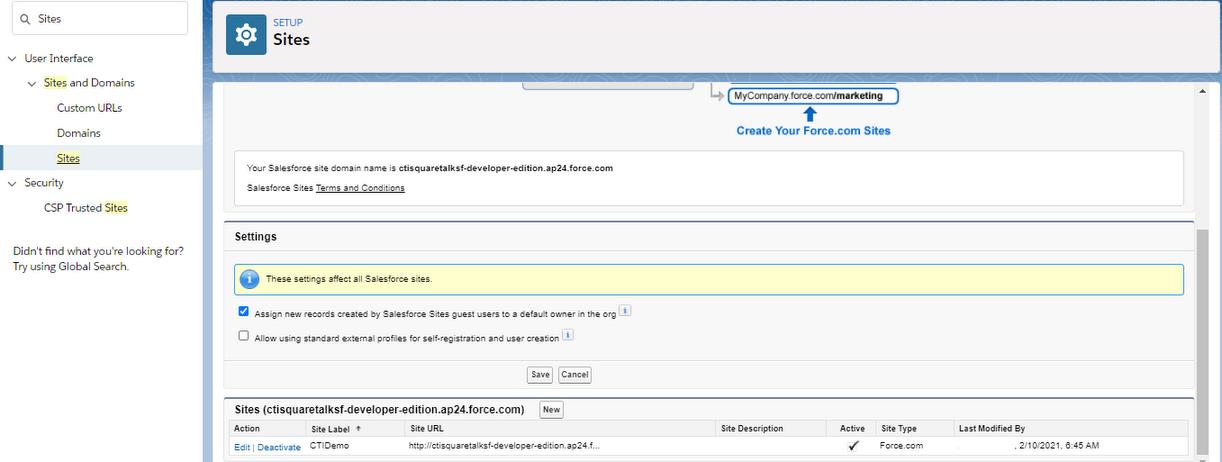This screenshot has height=462, width=1222.
Task: Click Cancel button in Settings
Action: point(575,375)
